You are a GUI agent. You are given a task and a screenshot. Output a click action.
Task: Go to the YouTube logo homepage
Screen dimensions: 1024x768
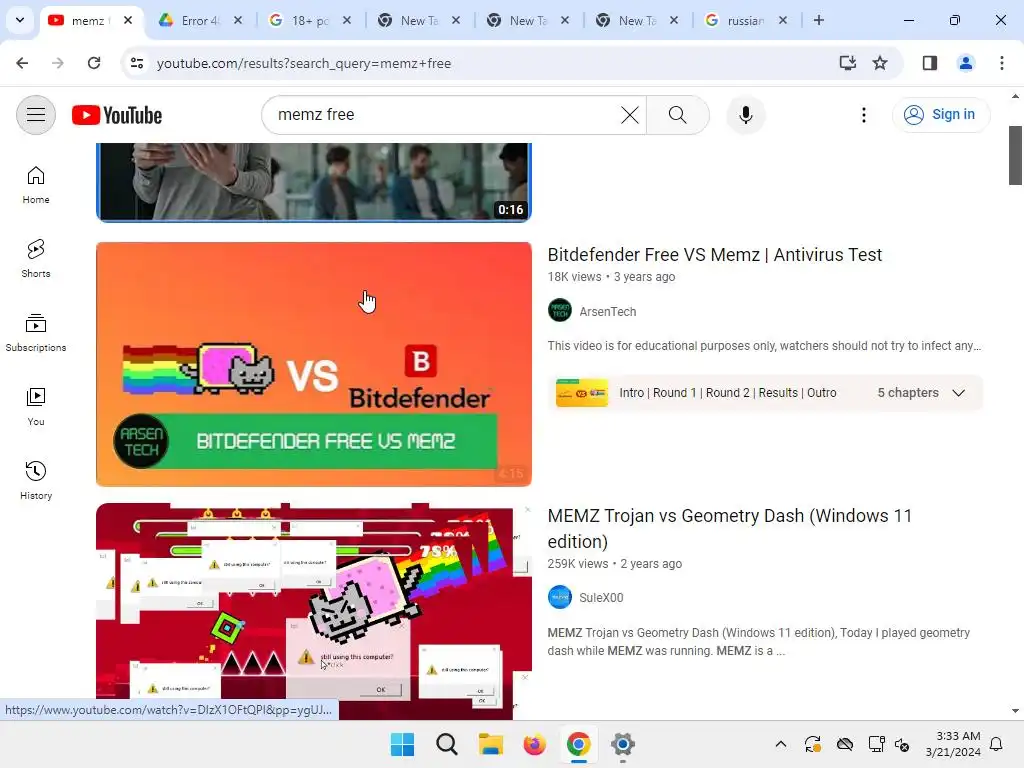117,115
